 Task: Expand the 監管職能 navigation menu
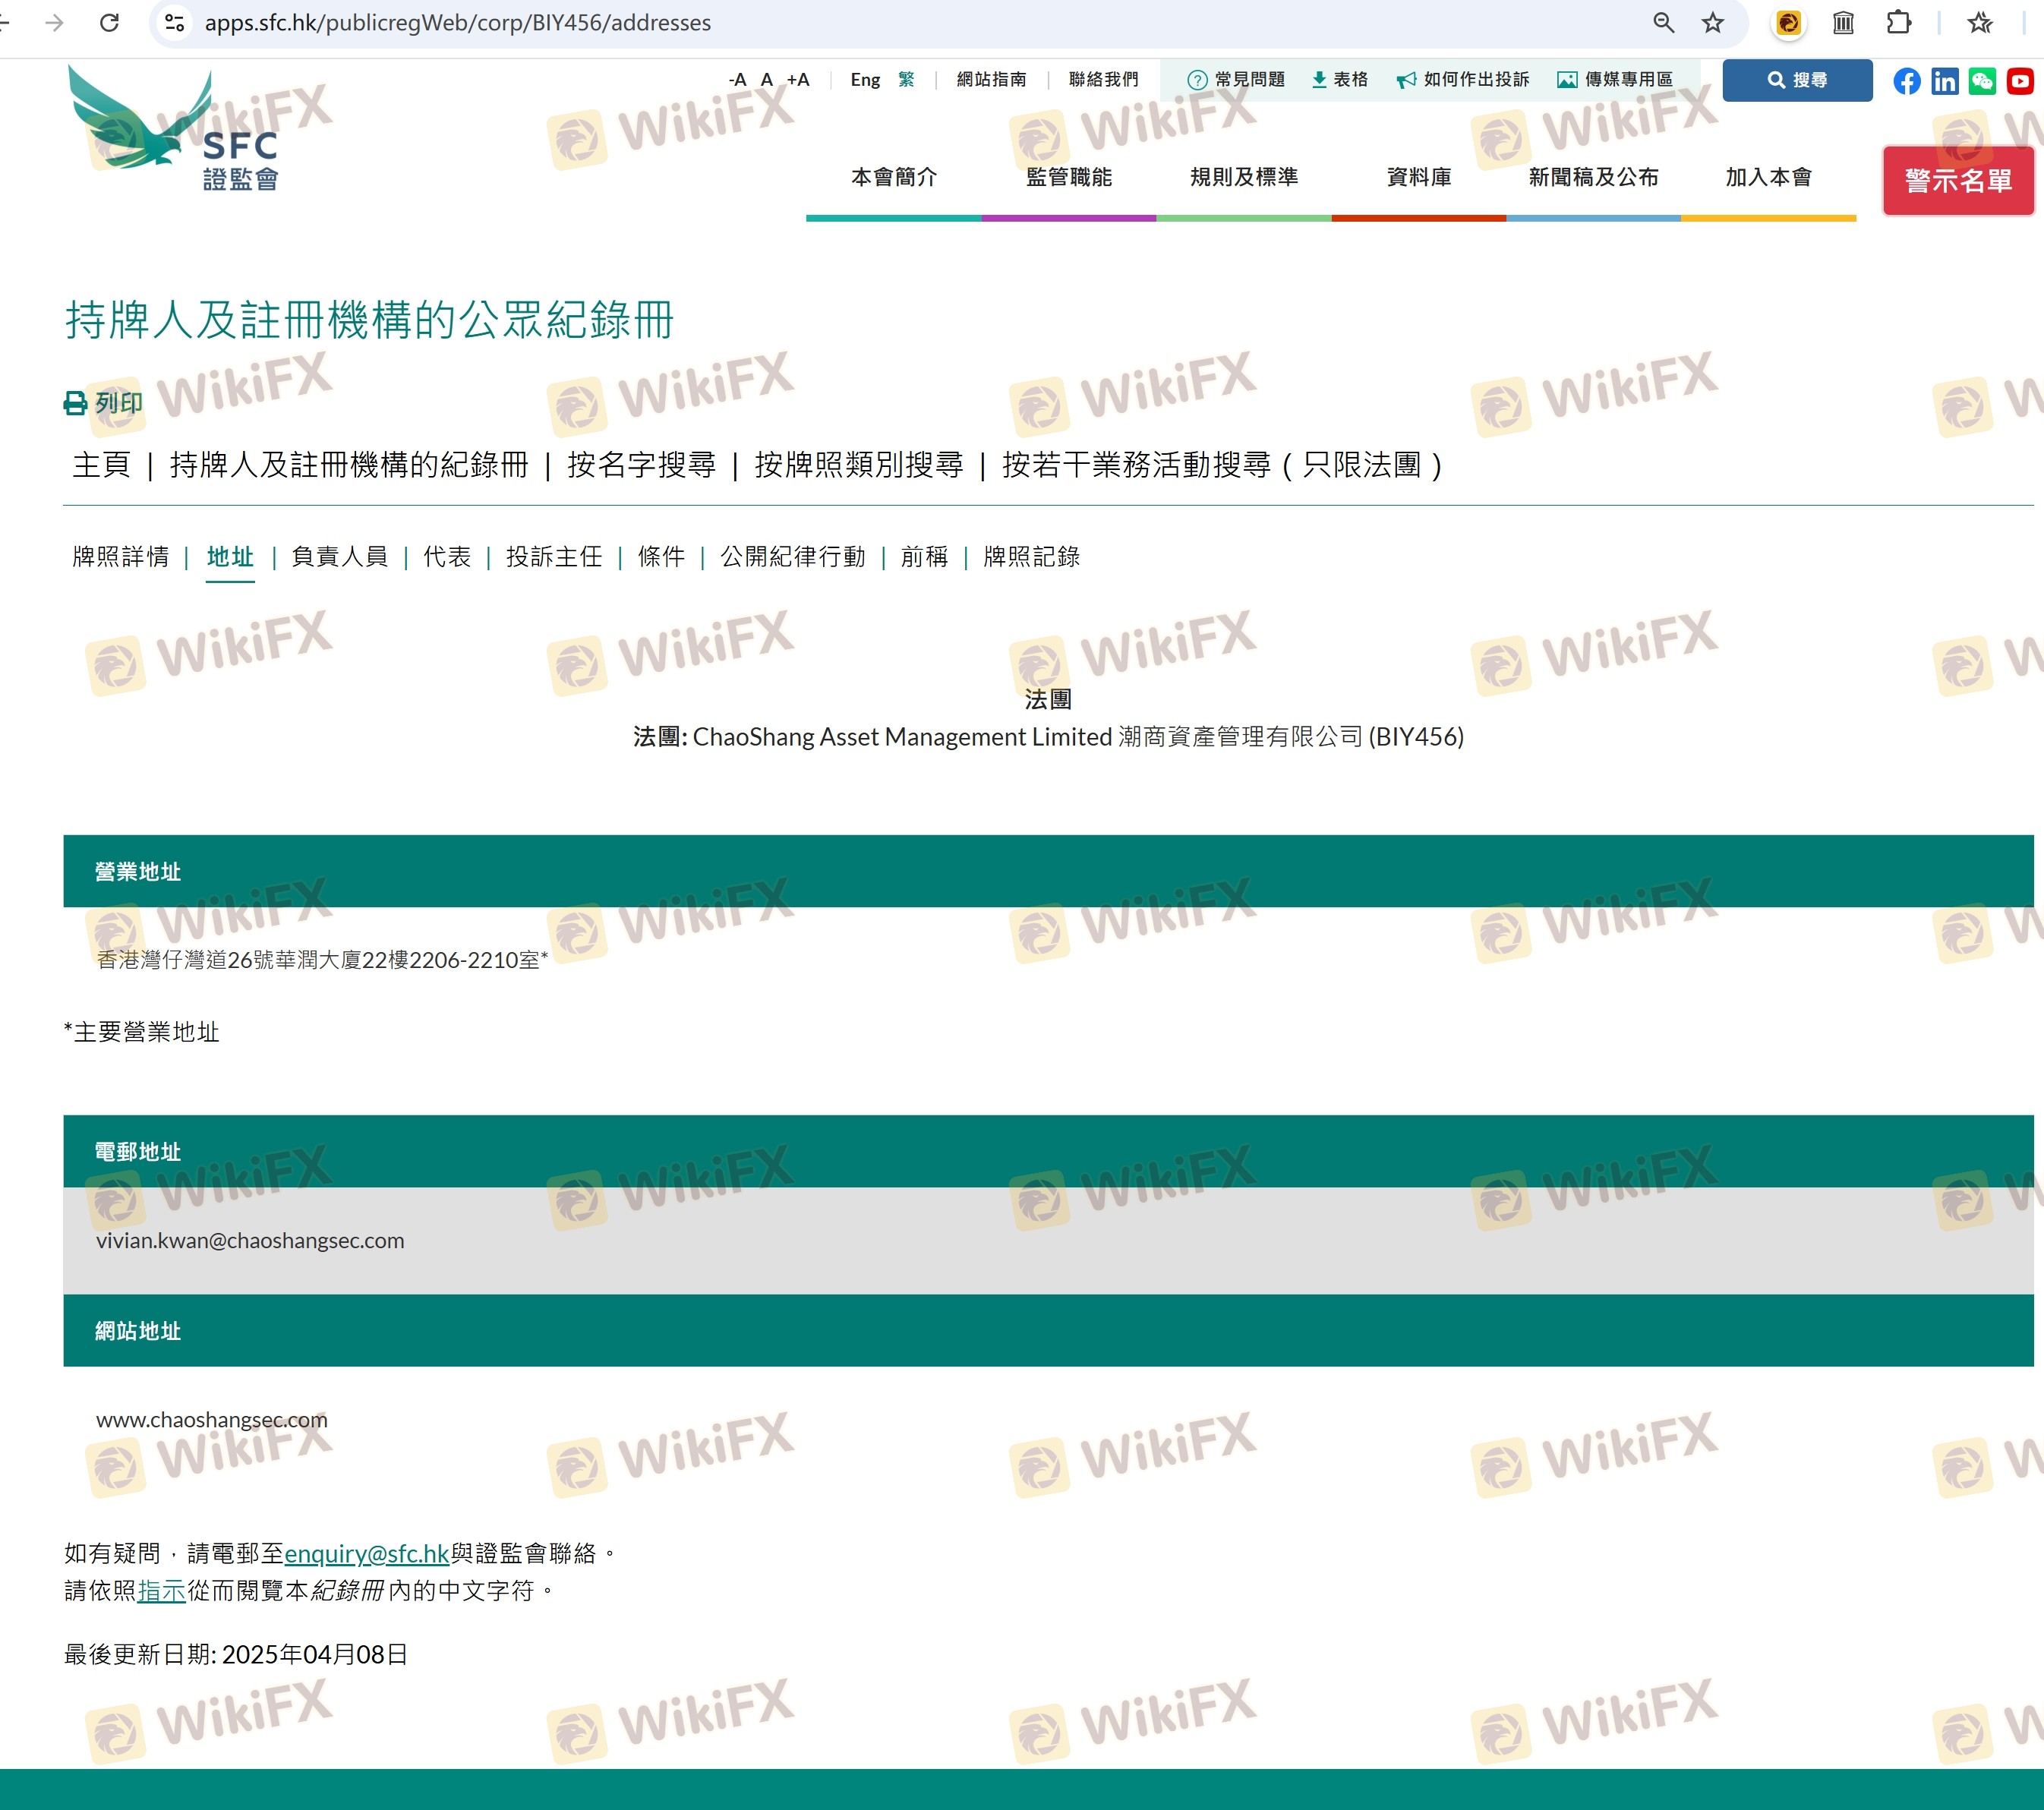[x=1068, y=177]
